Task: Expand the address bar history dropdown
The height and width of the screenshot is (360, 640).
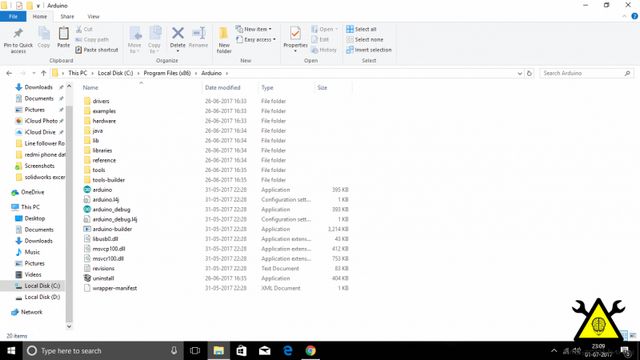Action: (x=520, y=73)
